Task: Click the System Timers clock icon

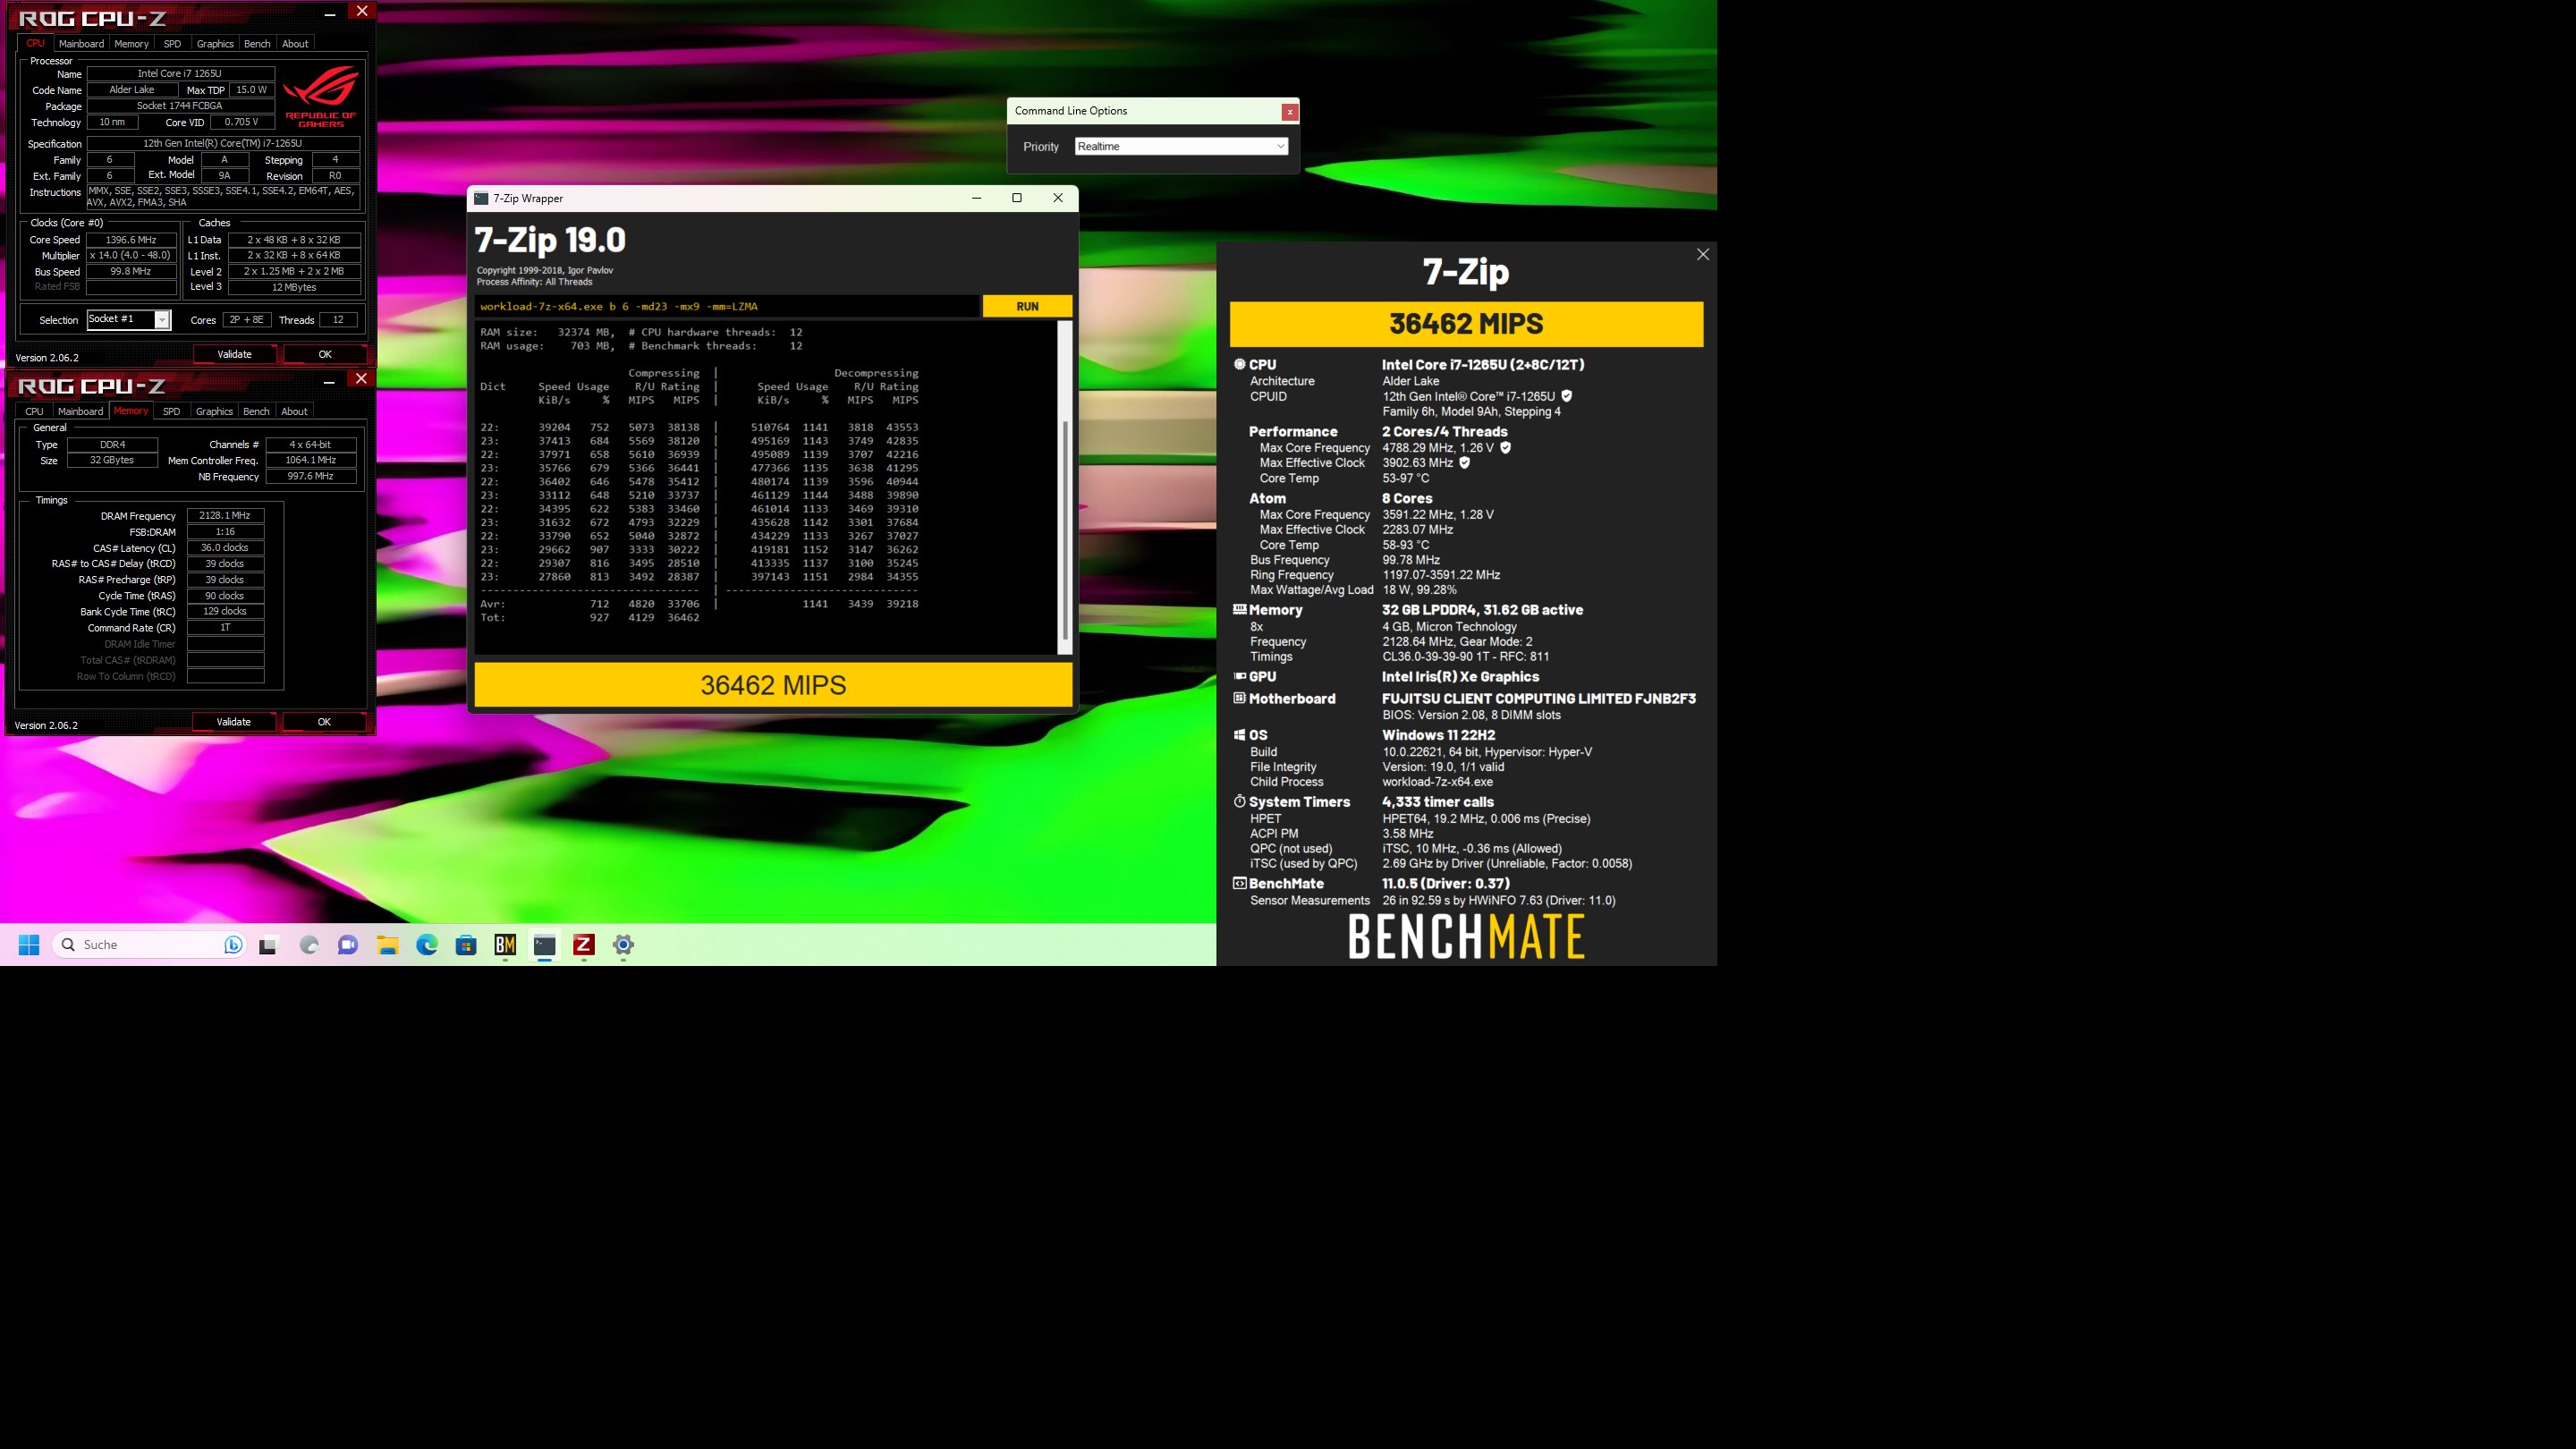Action: point(1240,801)
